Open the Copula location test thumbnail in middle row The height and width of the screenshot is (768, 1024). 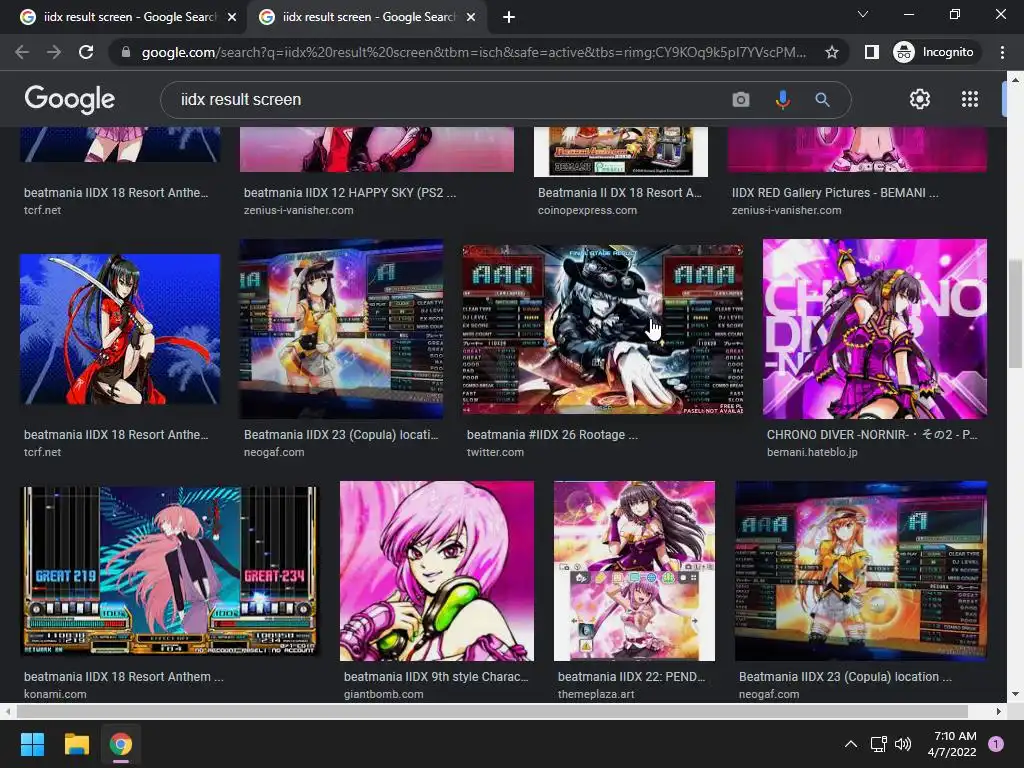click(341, 328)
